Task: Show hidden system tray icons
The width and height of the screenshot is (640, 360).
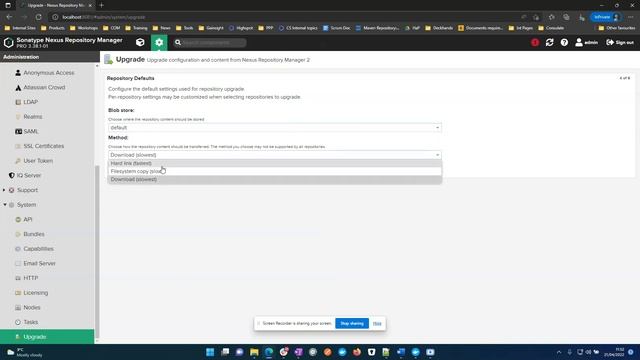Action: tap(559, 352)
